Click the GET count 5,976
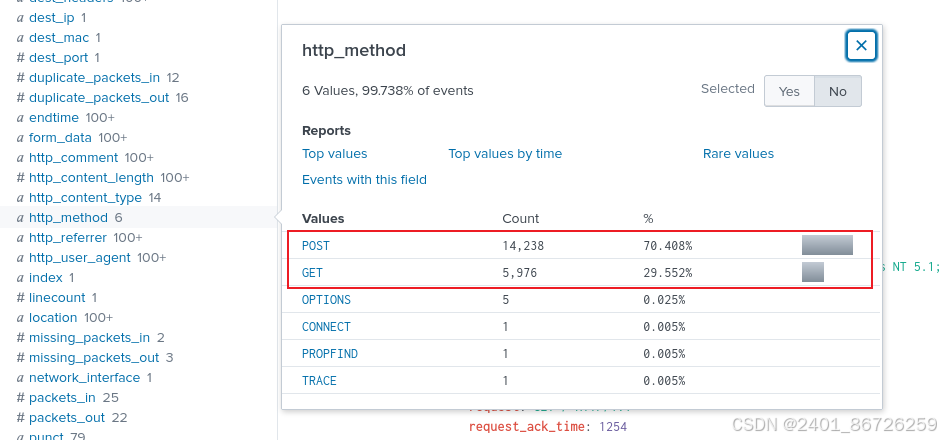This screenshot has width=941, height=440. (x=520, y=273)
